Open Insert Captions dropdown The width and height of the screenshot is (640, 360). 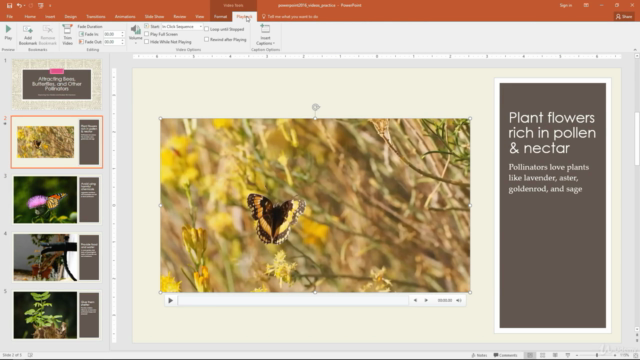tap(265, 35)
